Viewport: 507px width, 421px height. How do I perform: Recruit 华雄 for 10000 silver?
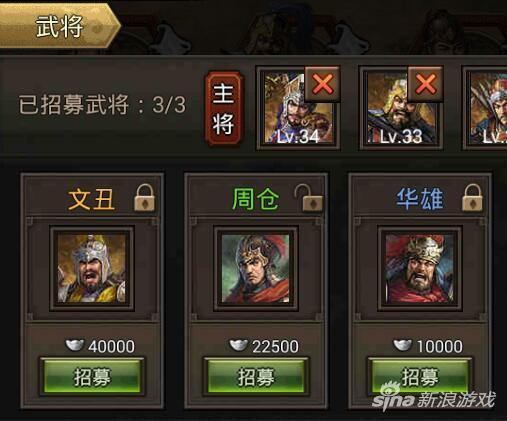tap(419, 377)
